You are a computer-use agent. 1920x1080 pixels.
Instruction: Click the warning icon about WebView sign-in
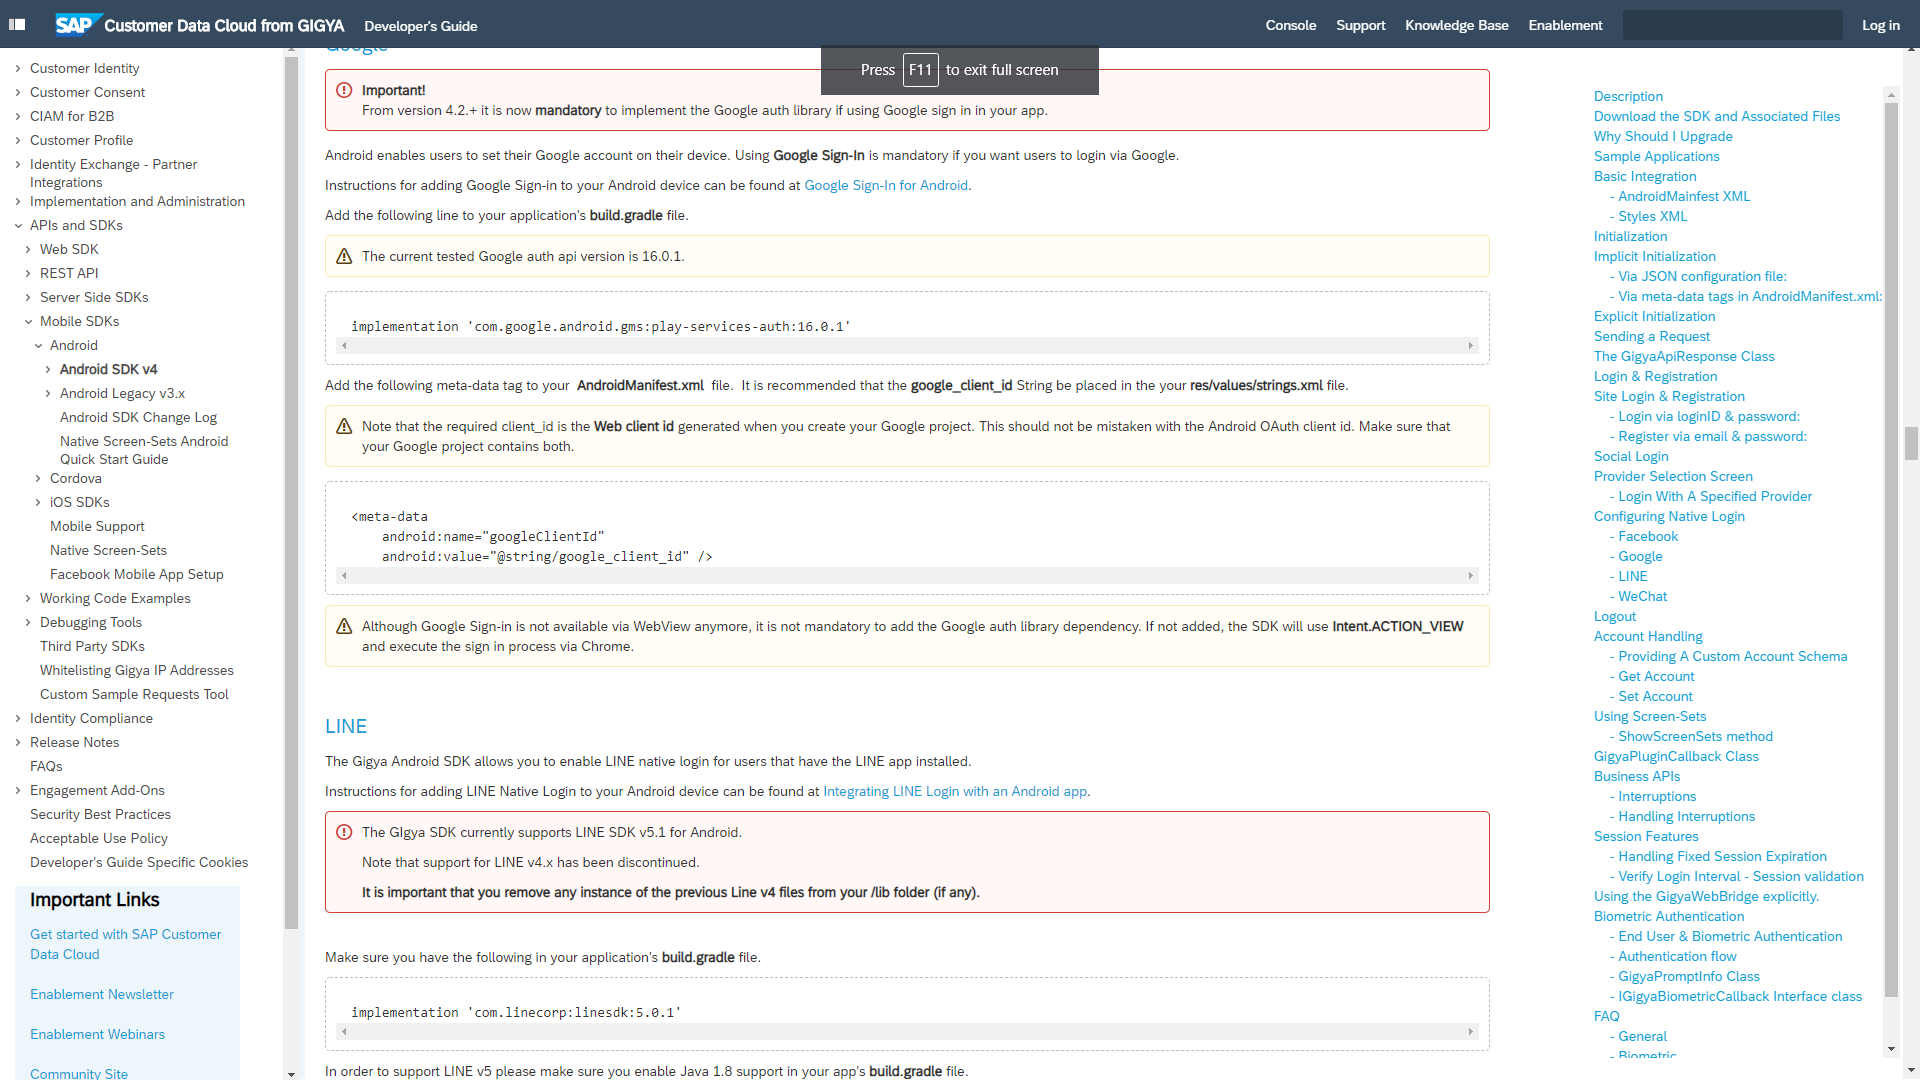click(344, 625)
